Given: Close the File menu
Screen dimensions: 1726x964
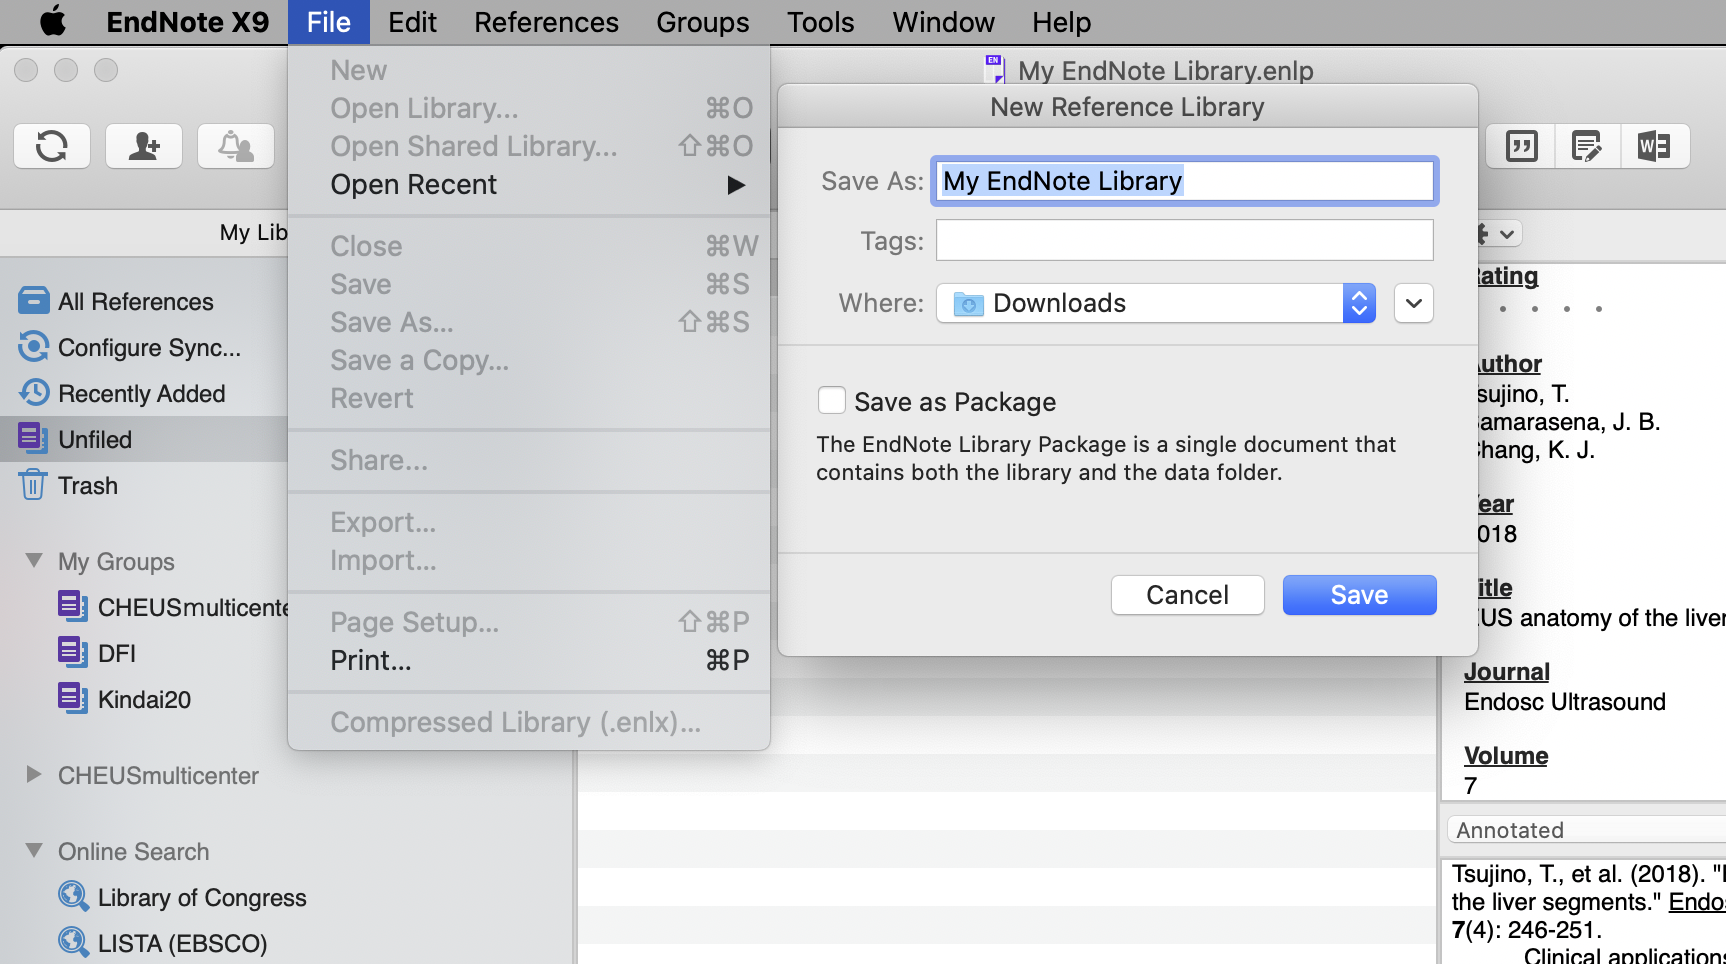Looking at the screenshot, I should pos(328,22).
